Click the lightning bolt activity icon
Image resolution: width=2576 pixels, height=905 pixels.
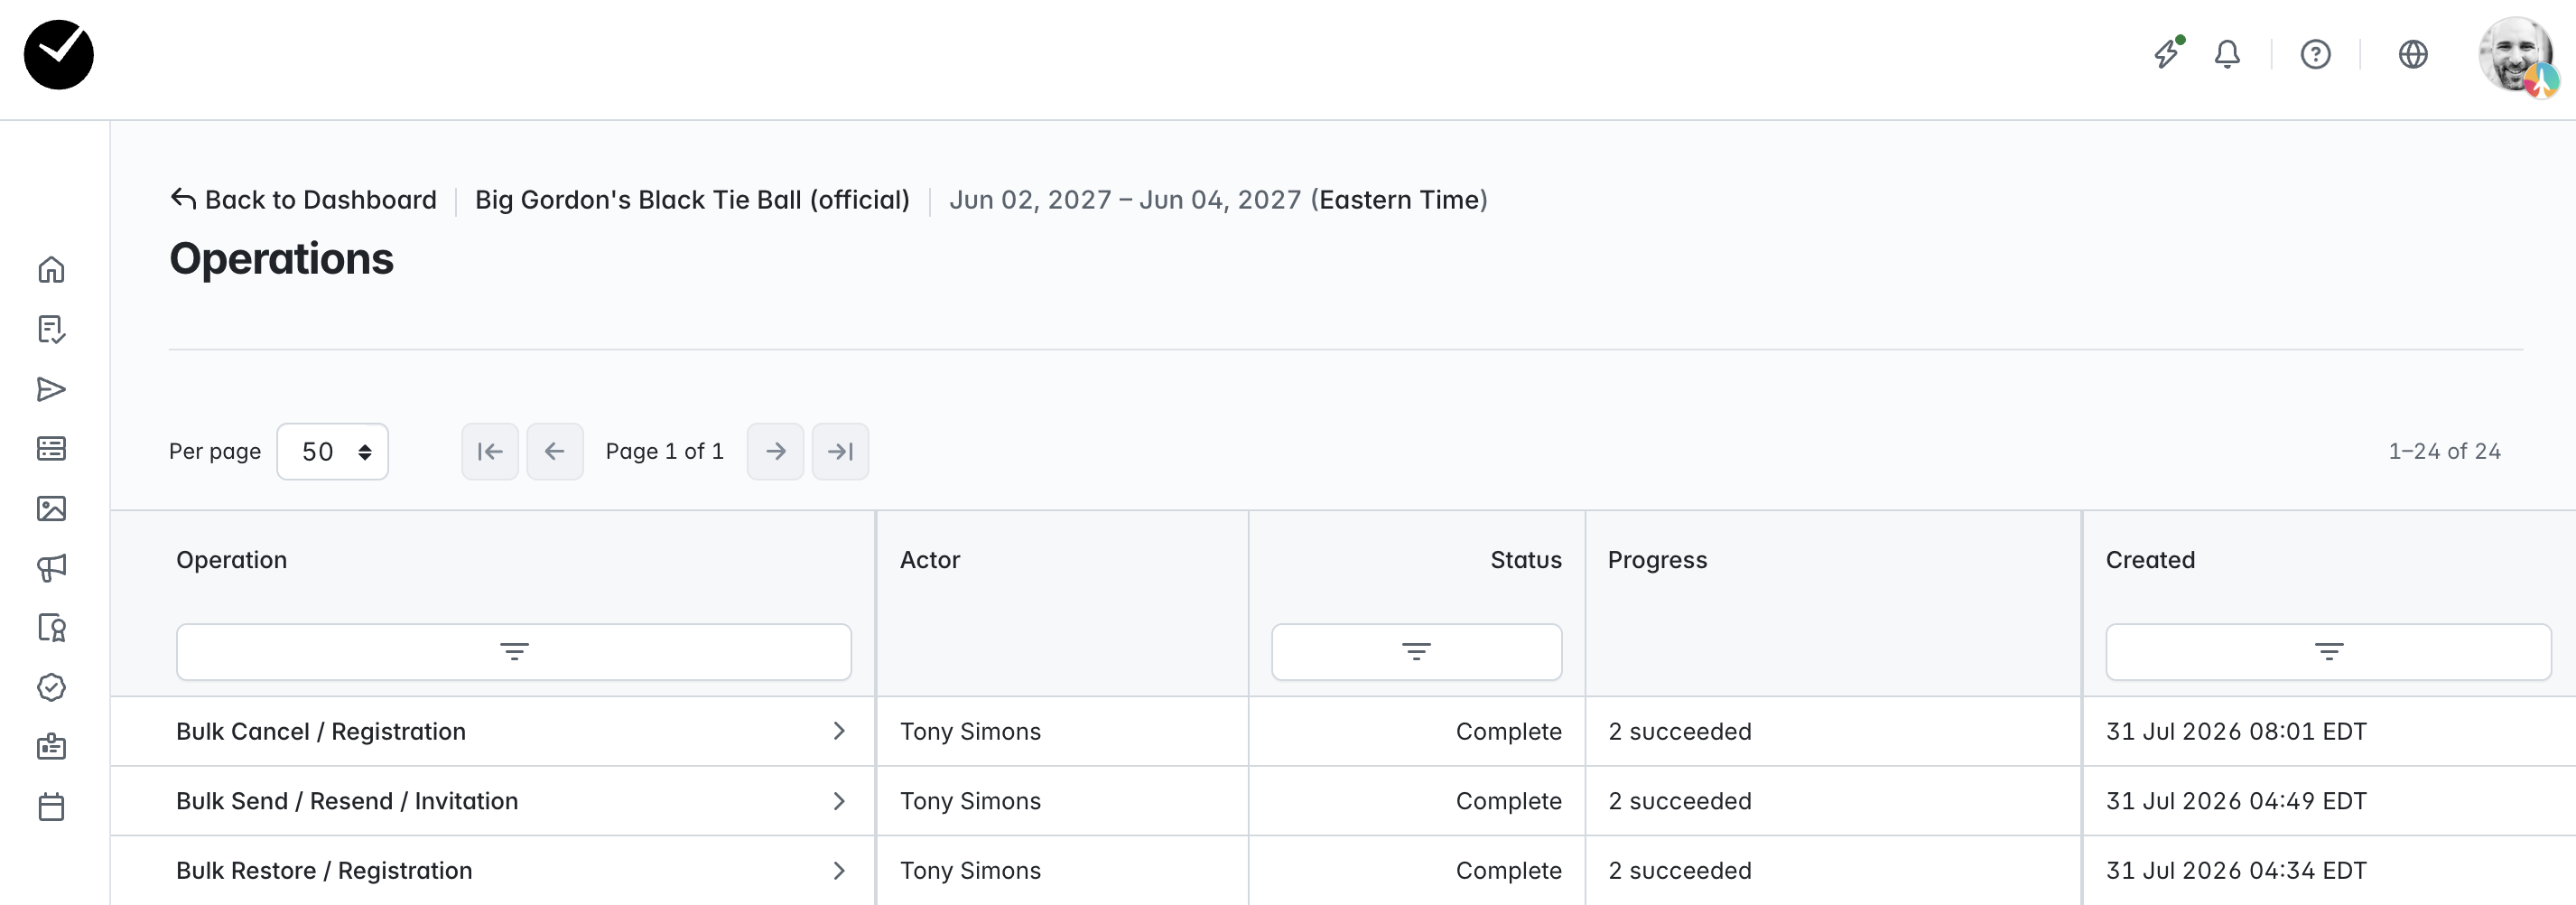(x=2167, y=53)
